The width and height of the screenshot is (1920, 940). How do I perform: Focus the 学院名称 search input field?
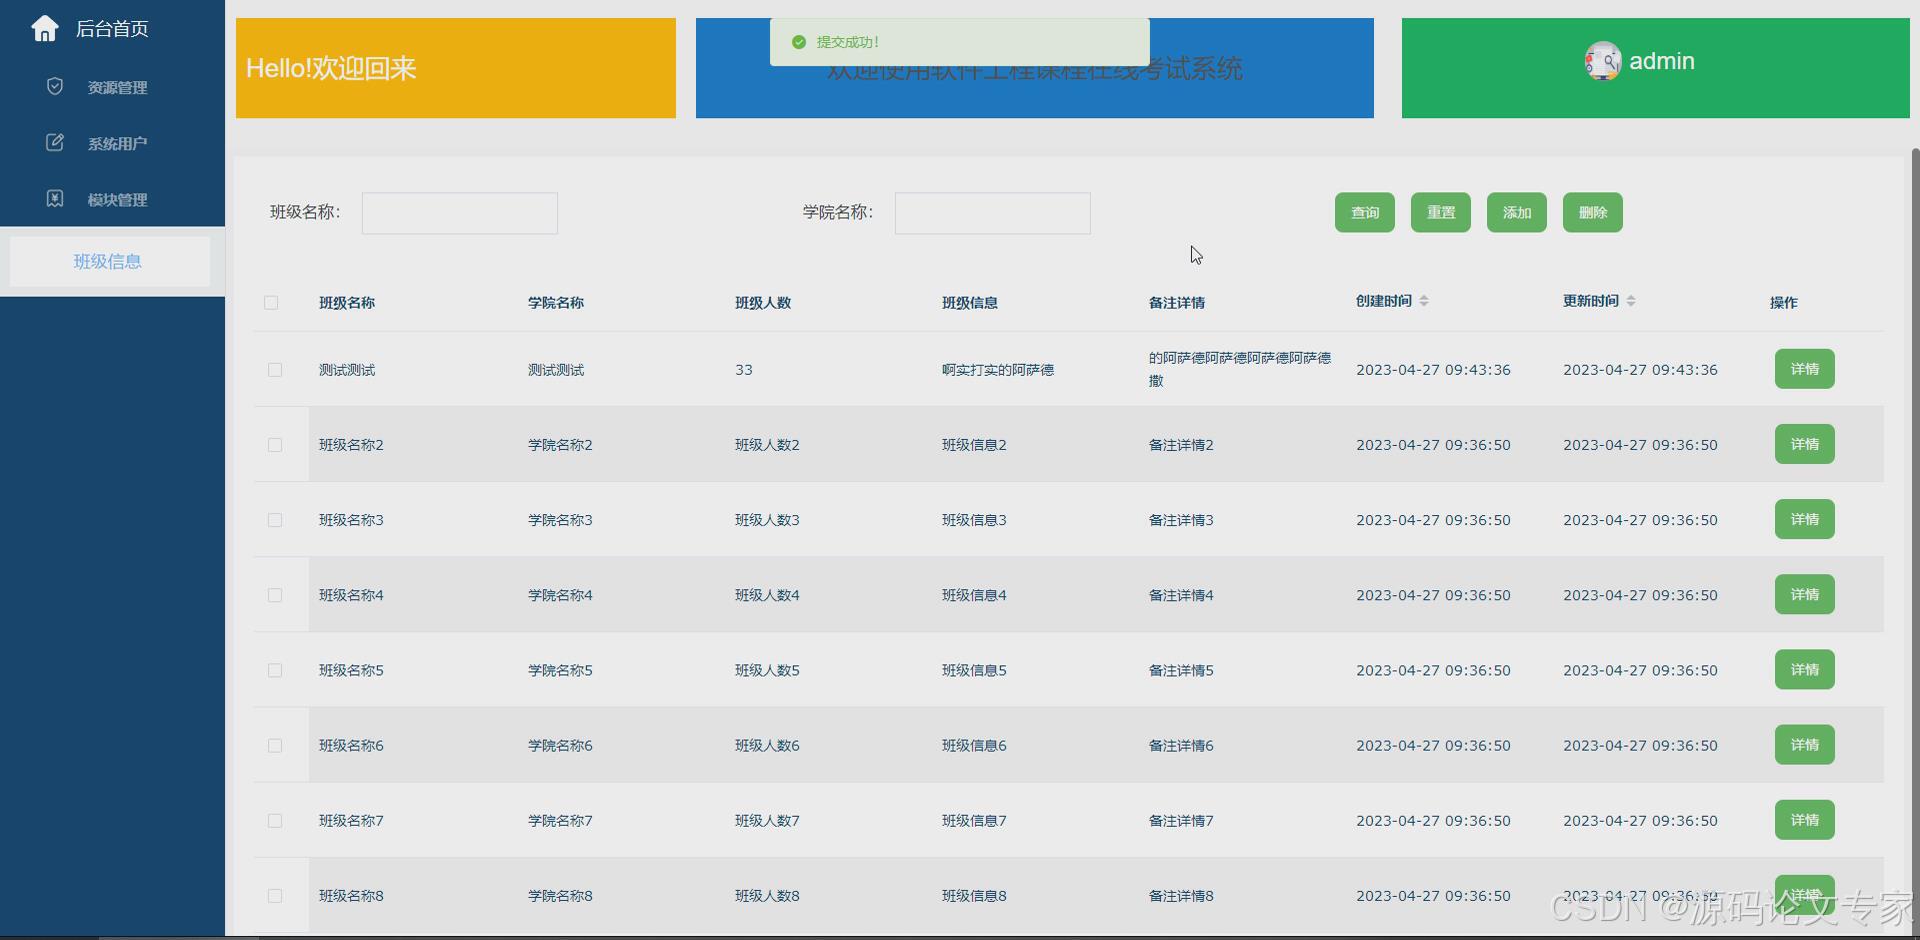point(992,213)
